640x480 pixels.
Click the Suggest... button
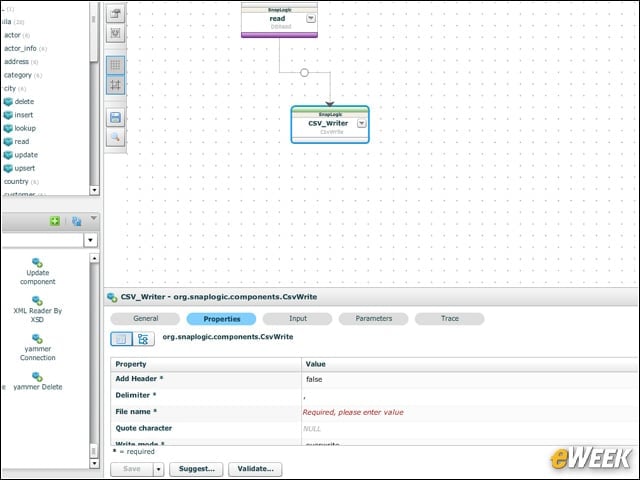196,469
